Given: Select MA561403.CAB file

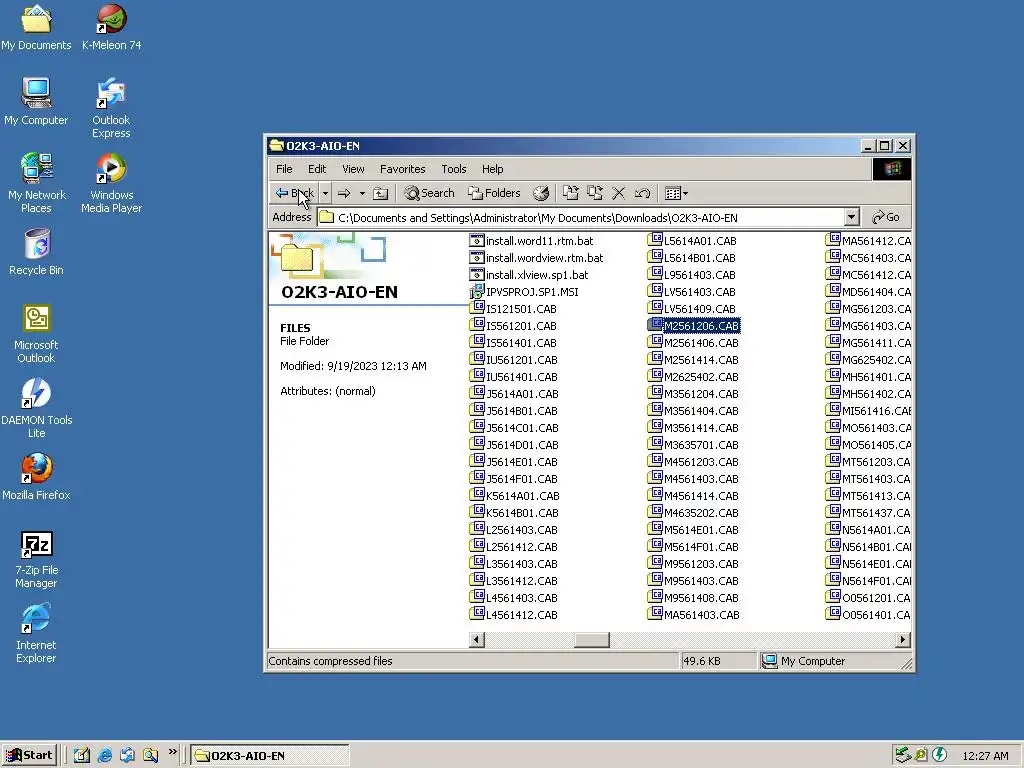Looking at the screenshot, I should pos(694,614).
